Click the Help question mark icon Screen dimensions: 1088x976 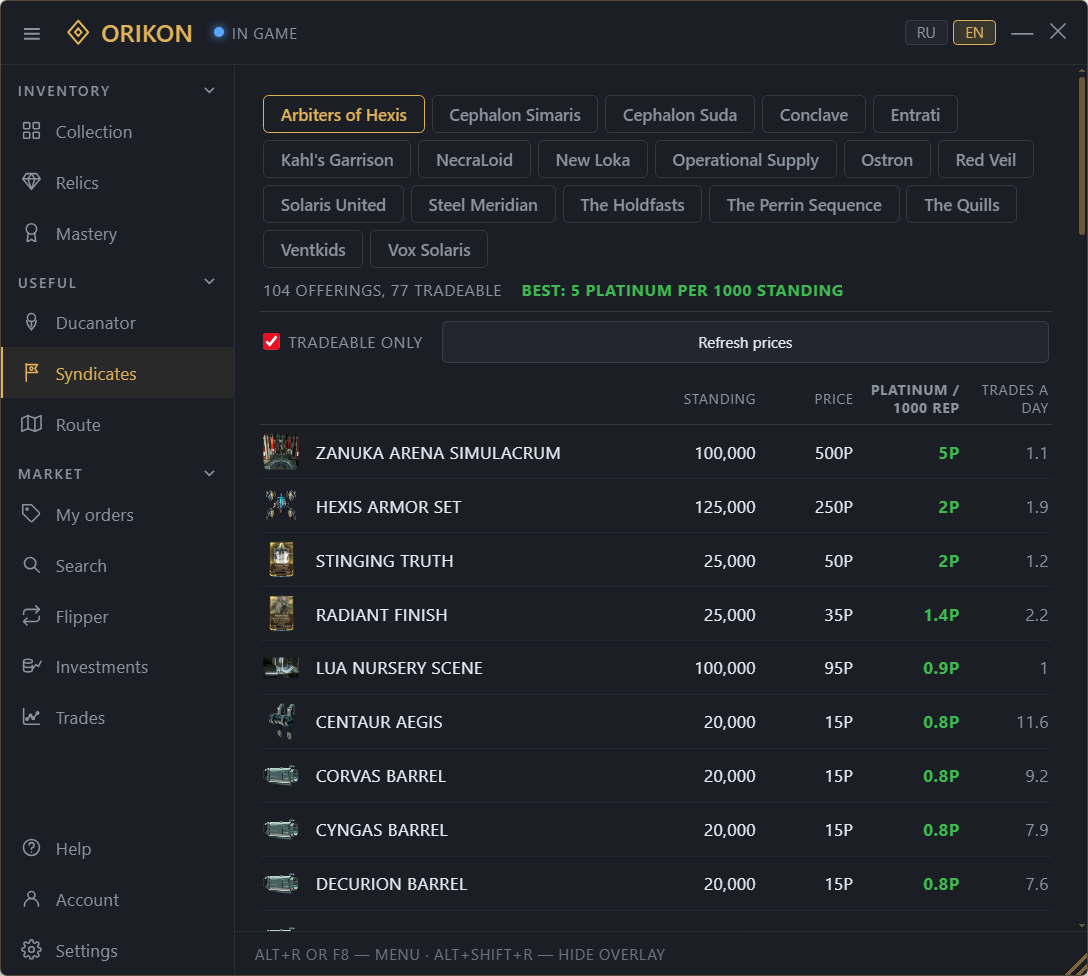(x=31, y=848)
